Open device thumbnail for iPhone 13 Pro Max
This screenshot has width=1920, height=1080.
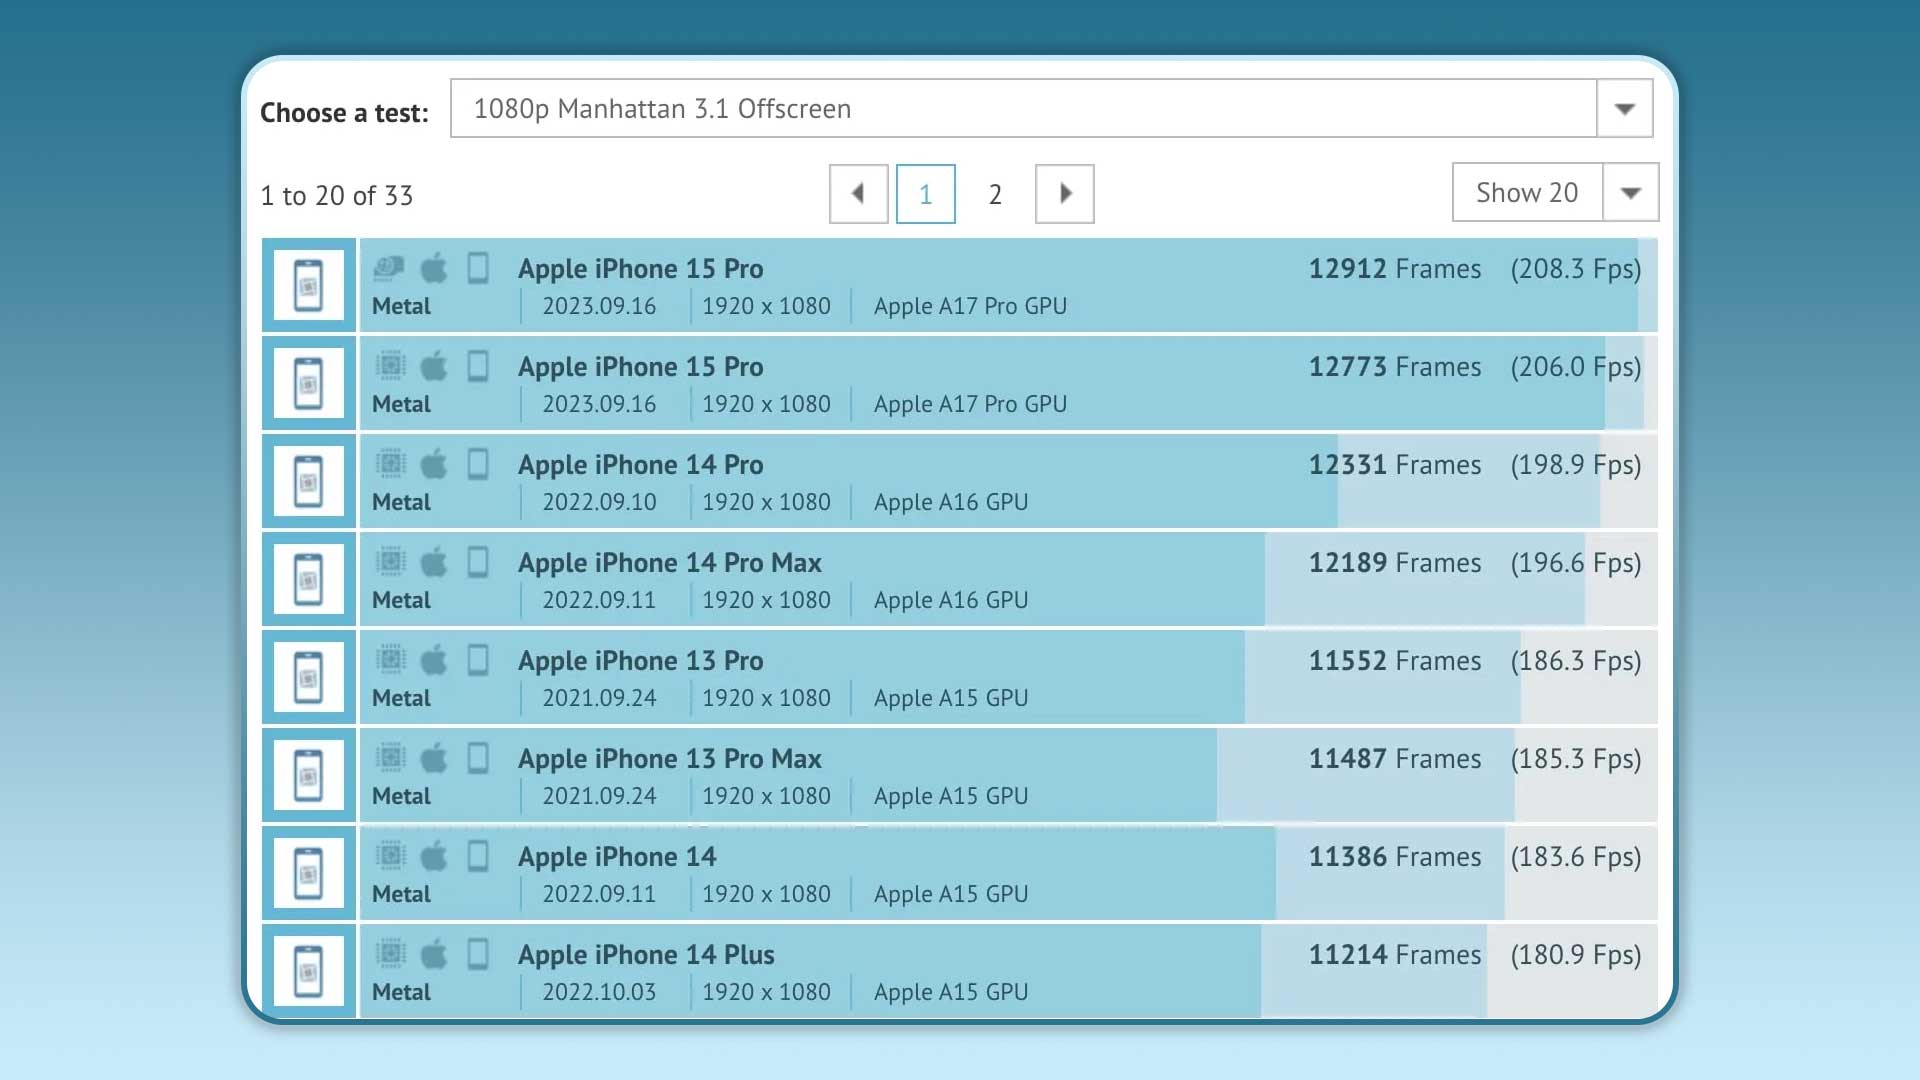tap(309, 775)
